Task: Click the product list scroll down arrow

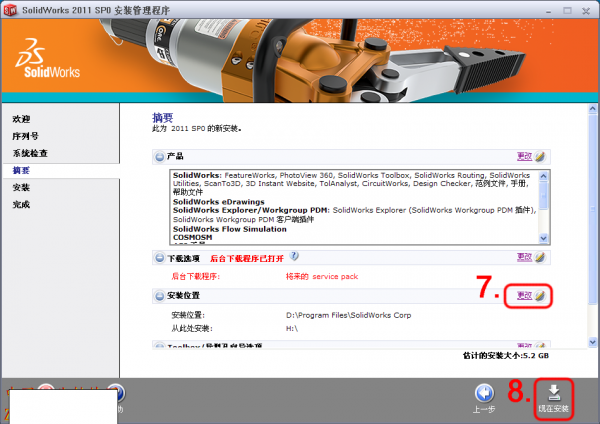Action: point(543,238)
